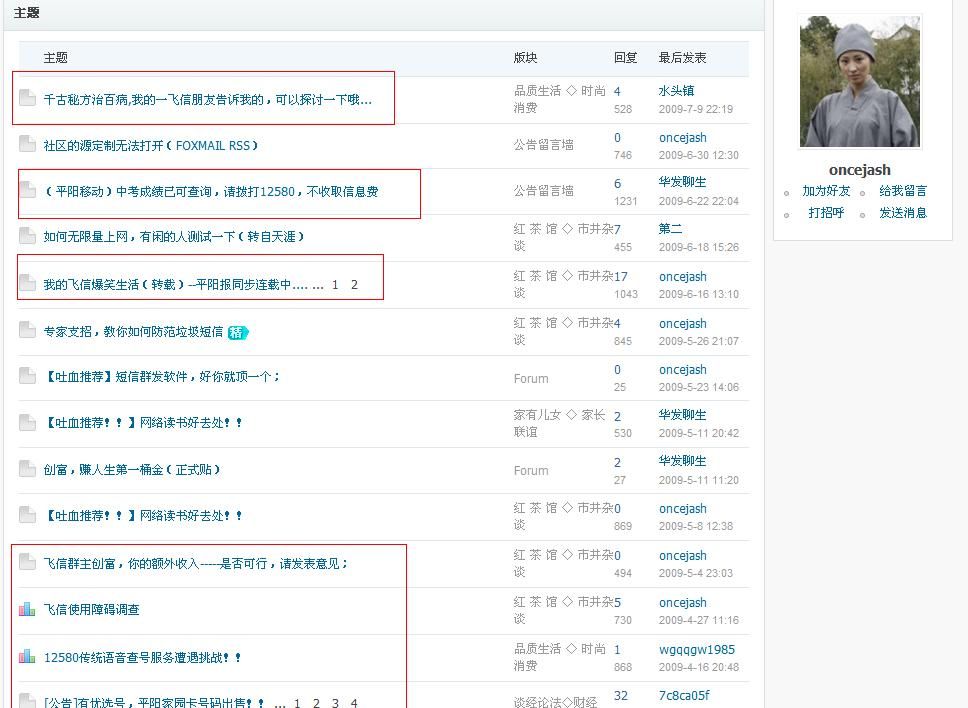
Task: Click last poster 第二
Action: [670, 228]
